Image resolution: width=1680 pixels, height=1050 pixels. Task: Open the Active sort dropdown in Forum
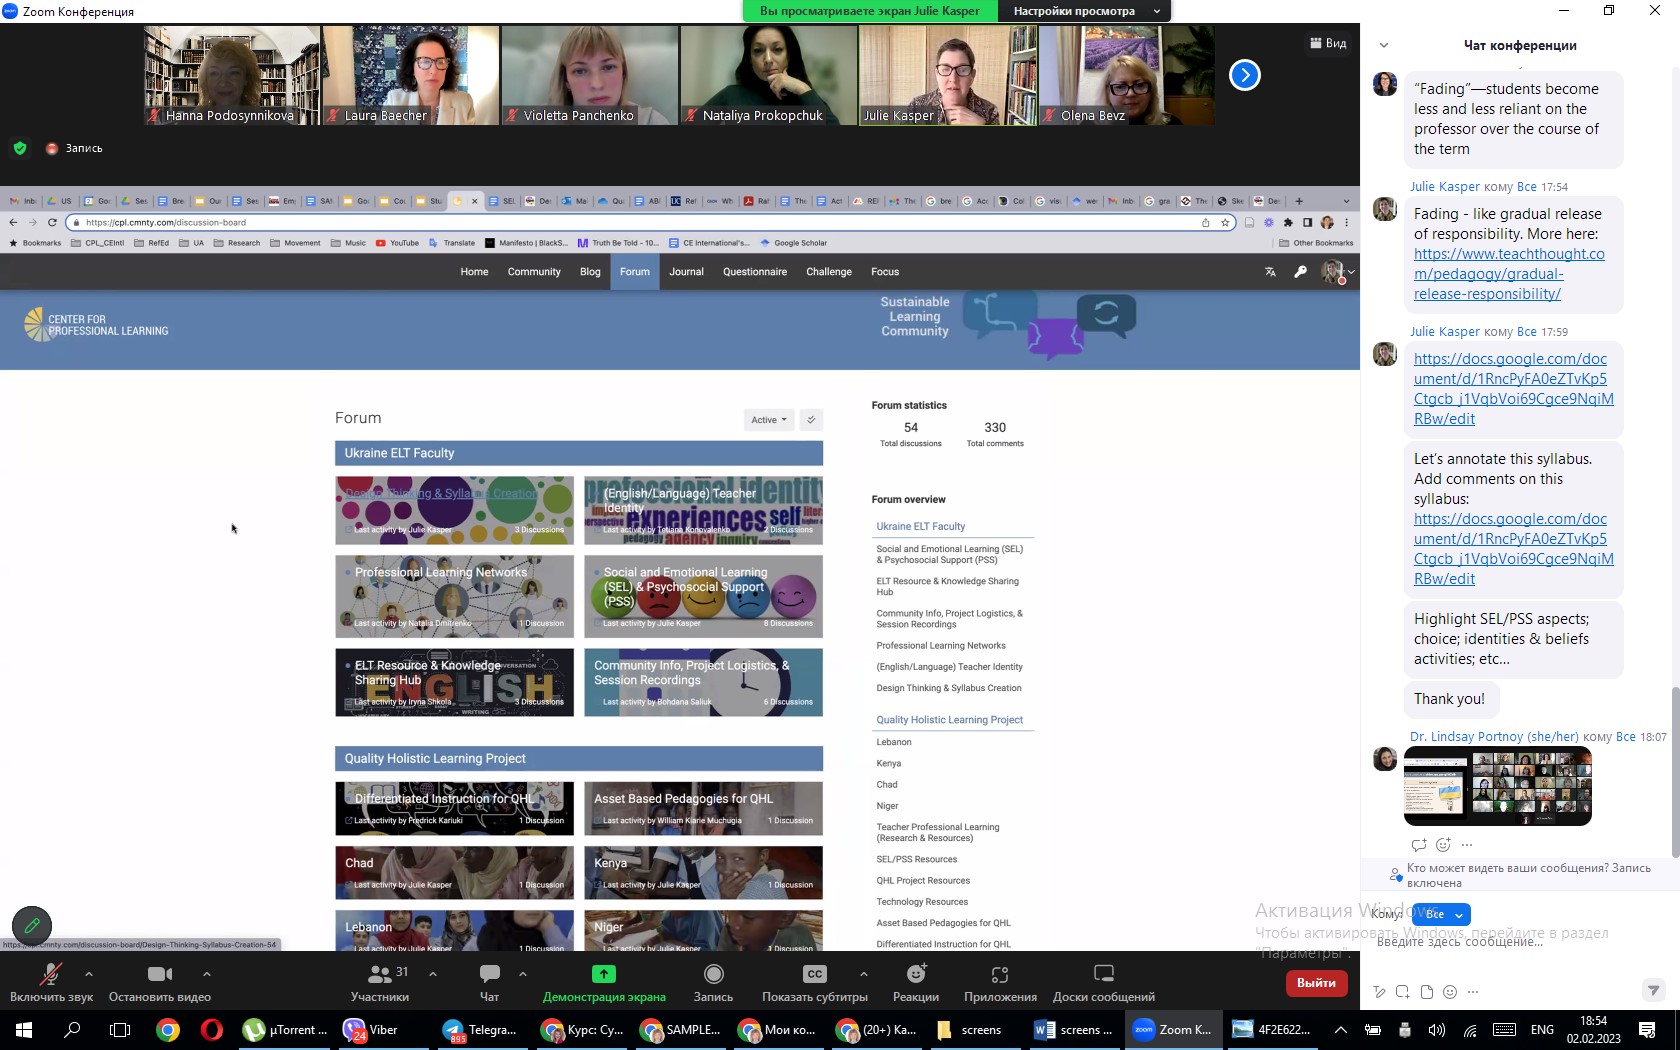tap(768, 420)
